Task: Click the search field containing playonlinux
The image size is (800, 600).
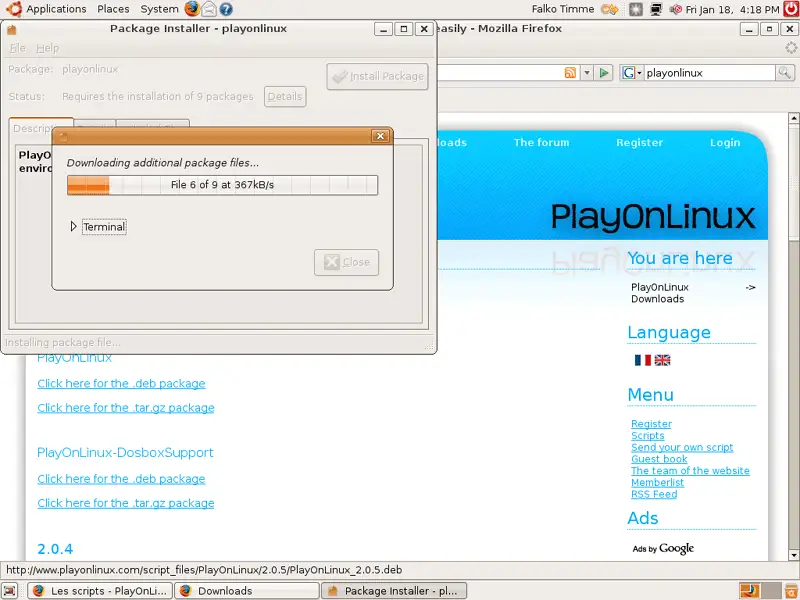Action: [x=709, y=73]
